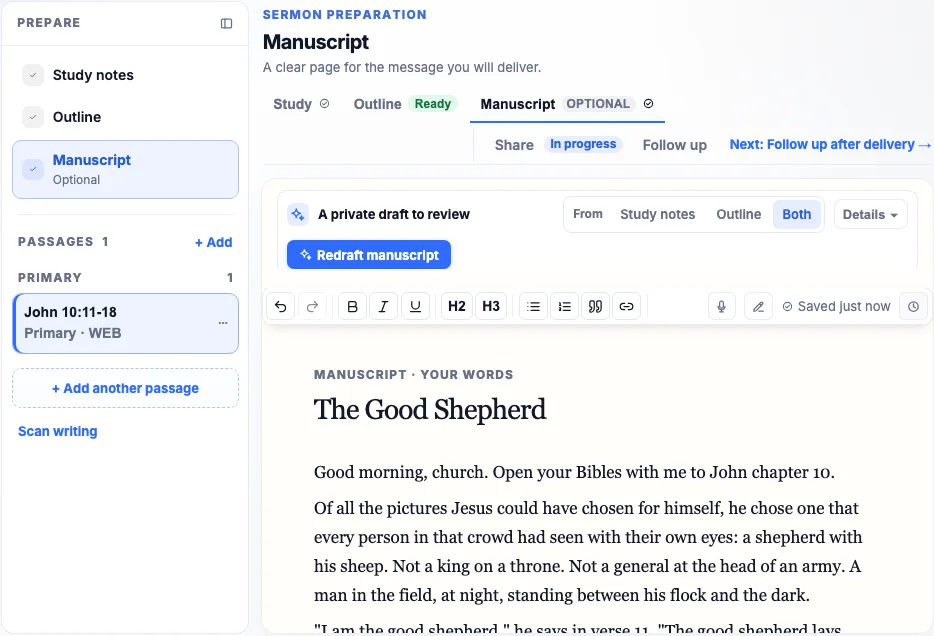The width and height of the screenshot is (934, 636).
Task: Click the Saved just now status
Action: point(836,306)
